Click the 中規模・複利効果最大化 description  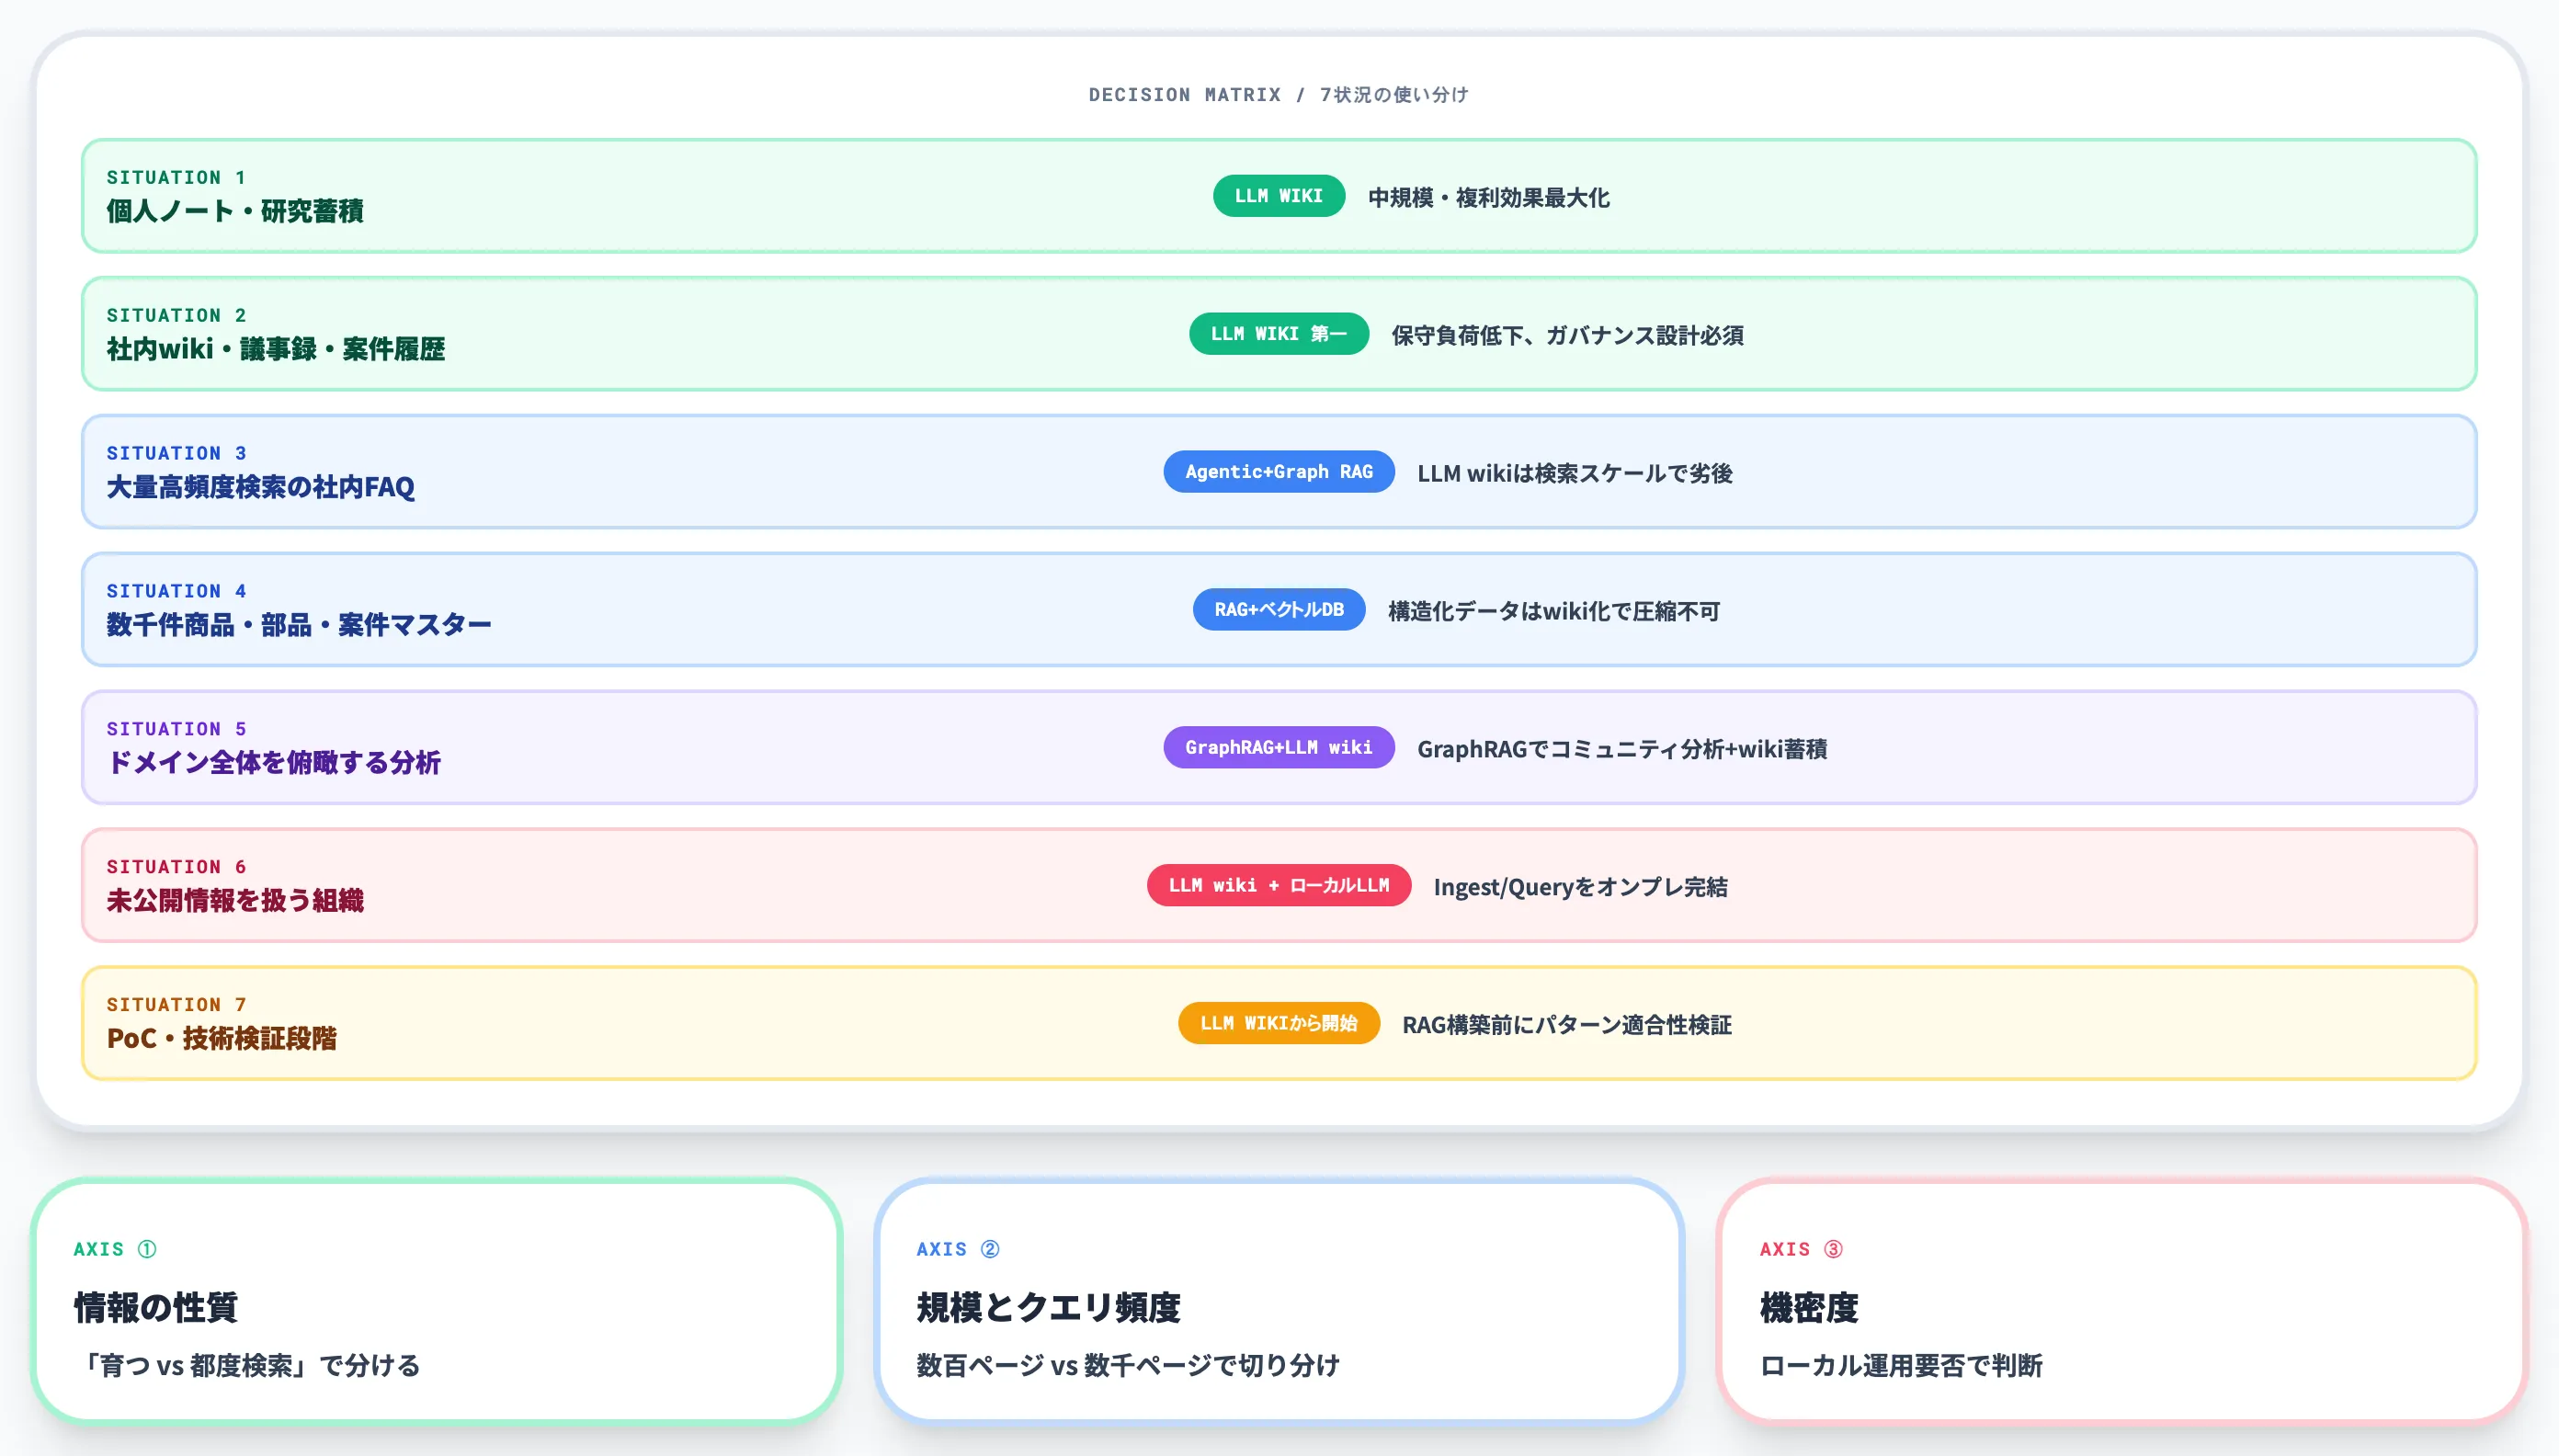(1488, 198)
